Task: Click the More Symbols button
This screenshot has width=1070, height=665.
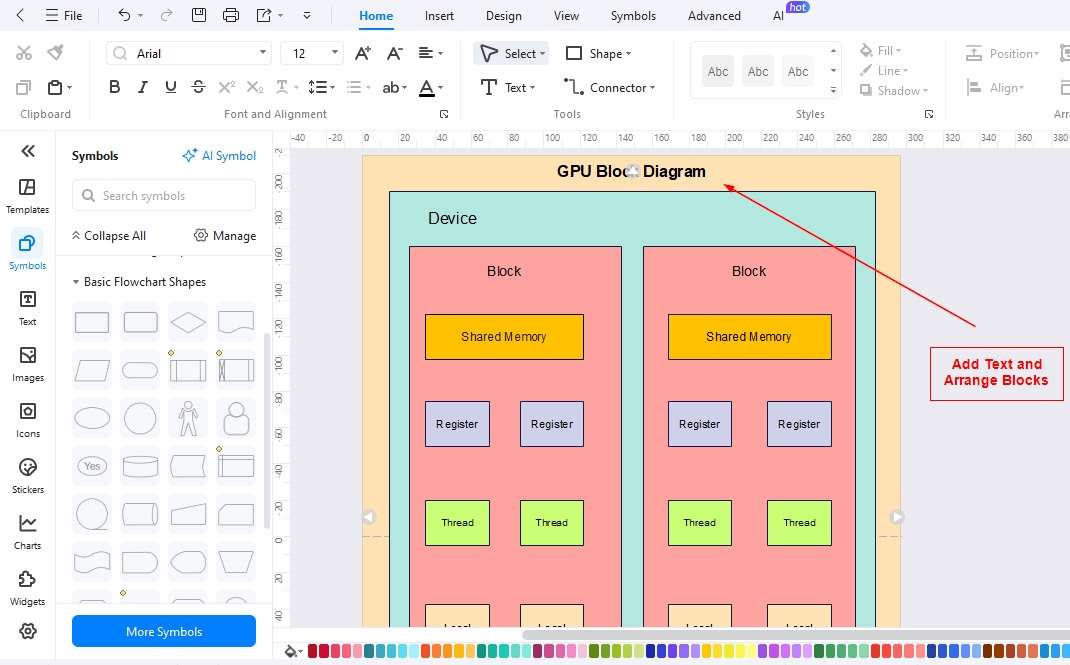Action: pos(163,631)
